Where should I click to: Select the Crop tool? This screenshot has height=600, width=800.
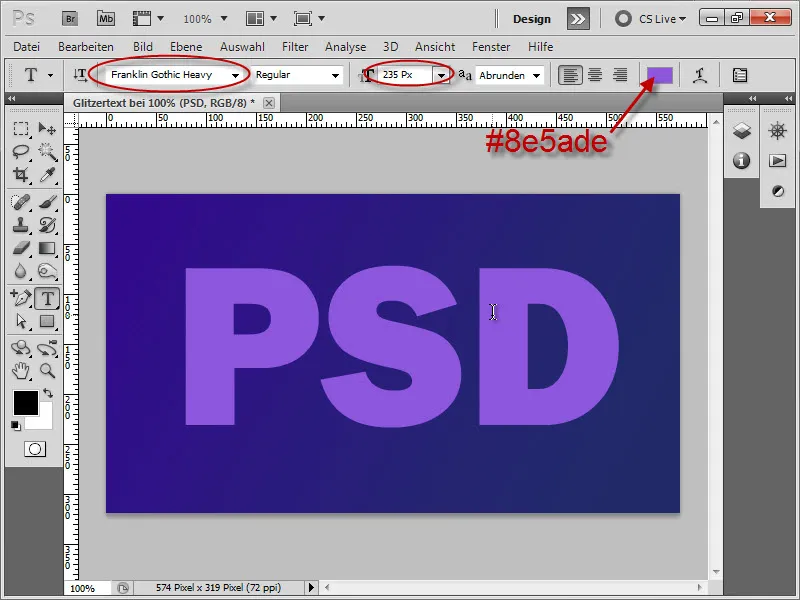[x=21, y=175]
